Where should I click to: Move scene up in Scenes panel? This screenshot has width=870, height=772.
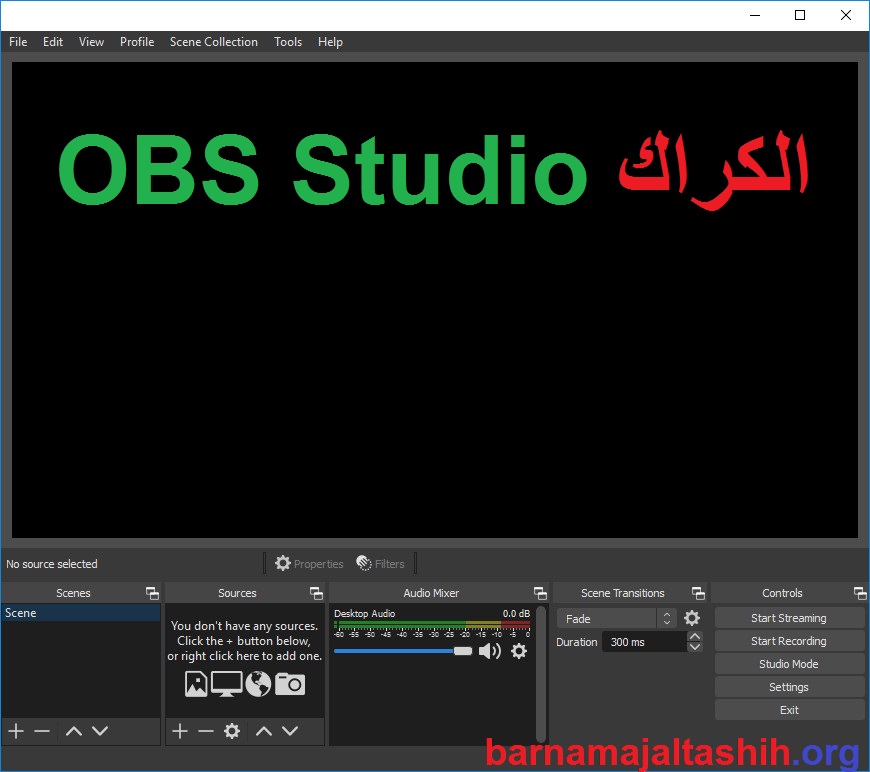74,731
